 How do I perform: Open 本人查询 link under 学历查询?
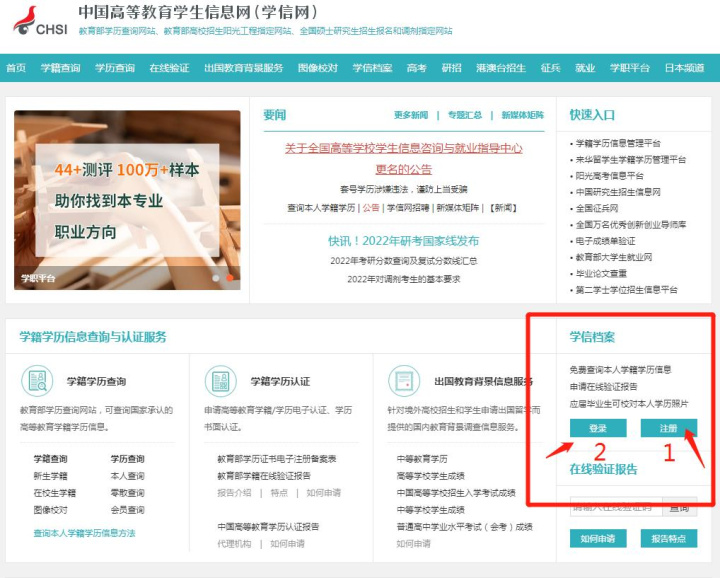point(127,476)
